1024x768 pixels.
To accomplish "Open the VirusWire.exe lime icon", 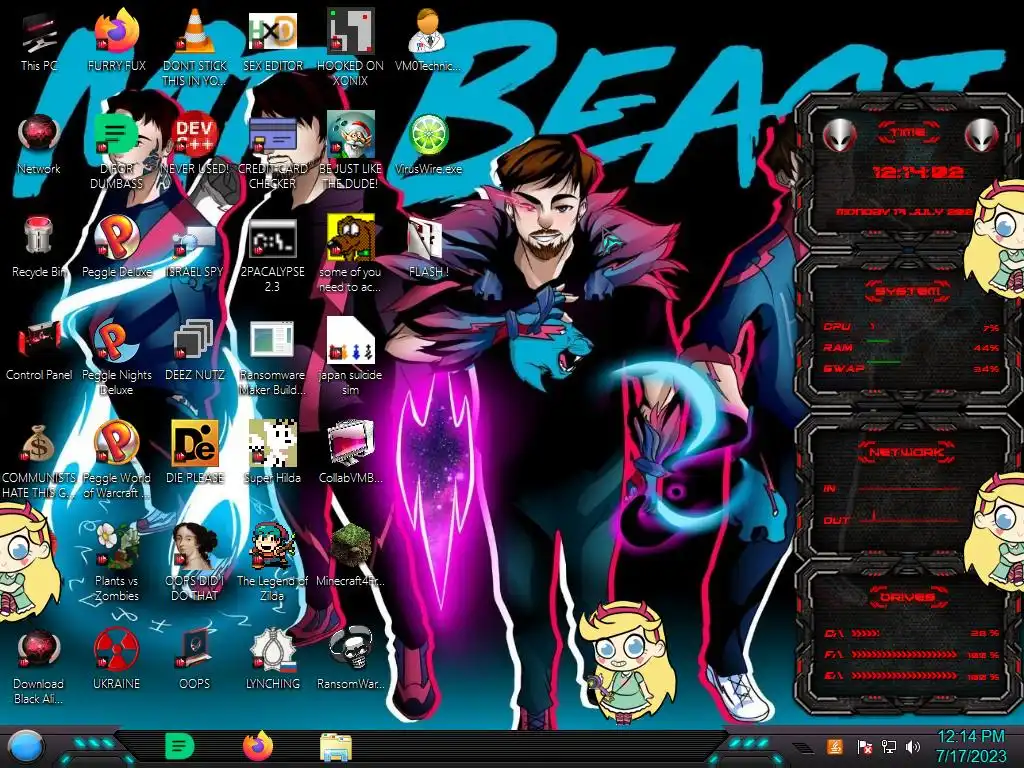I will point(428,135).
